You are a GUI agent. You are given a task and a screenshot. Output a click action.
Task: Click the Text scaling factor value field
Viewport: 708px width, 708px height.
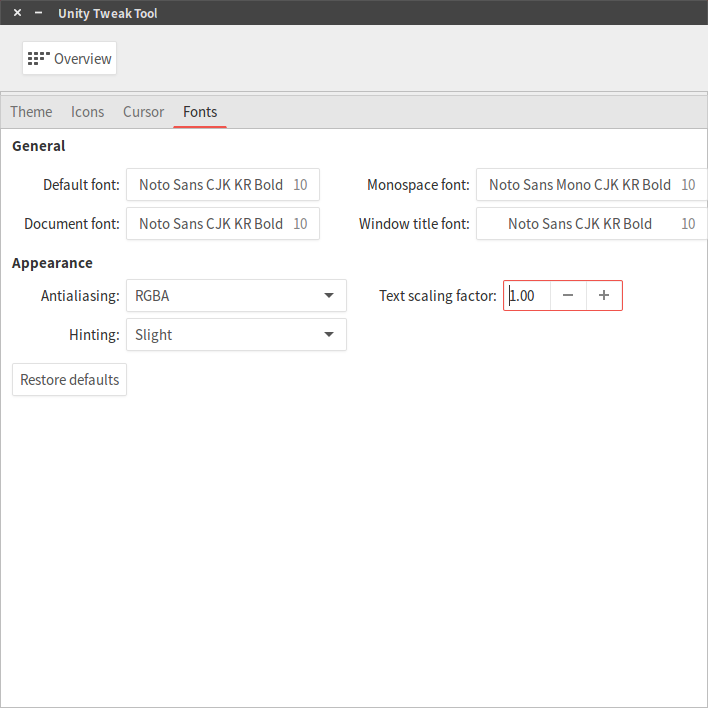[527, 296]
